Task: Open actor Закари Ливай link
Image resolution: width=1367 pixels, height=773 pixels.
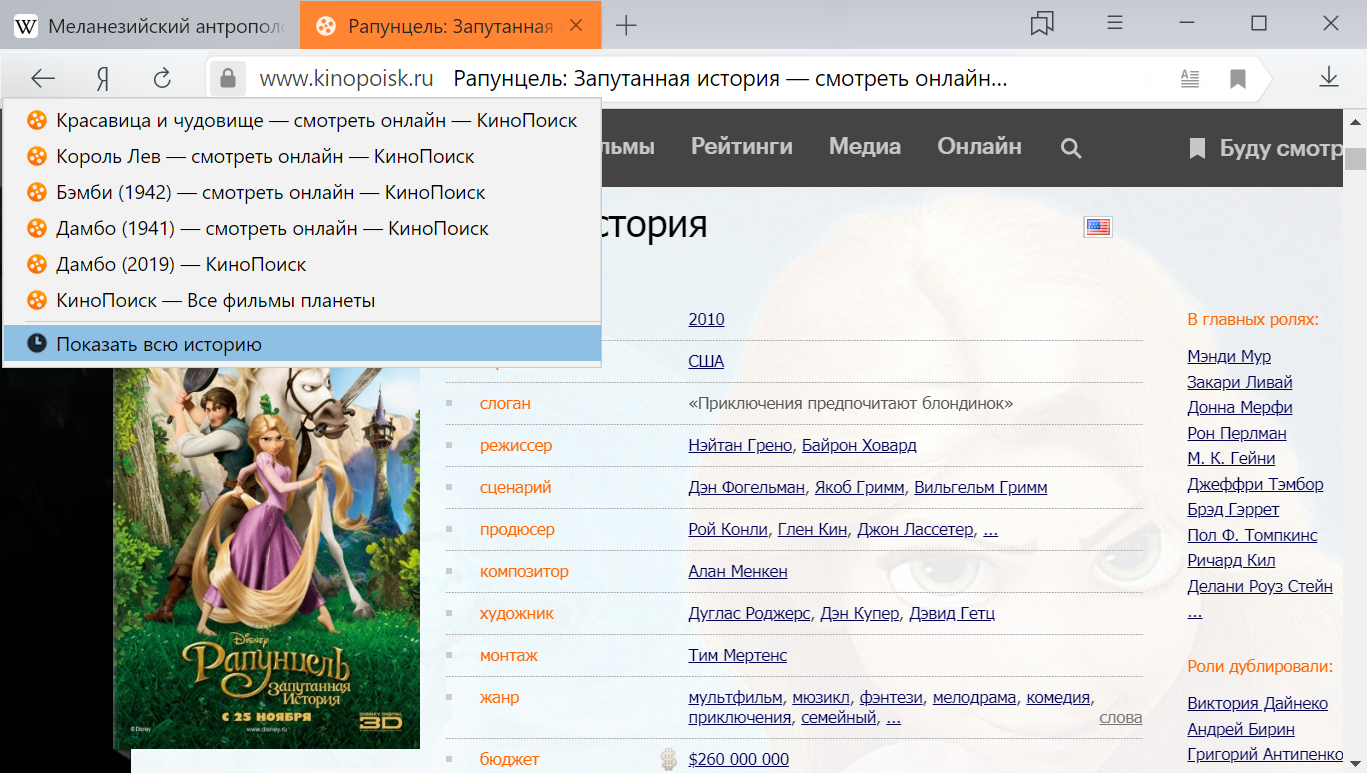Action: (1240, 382)
